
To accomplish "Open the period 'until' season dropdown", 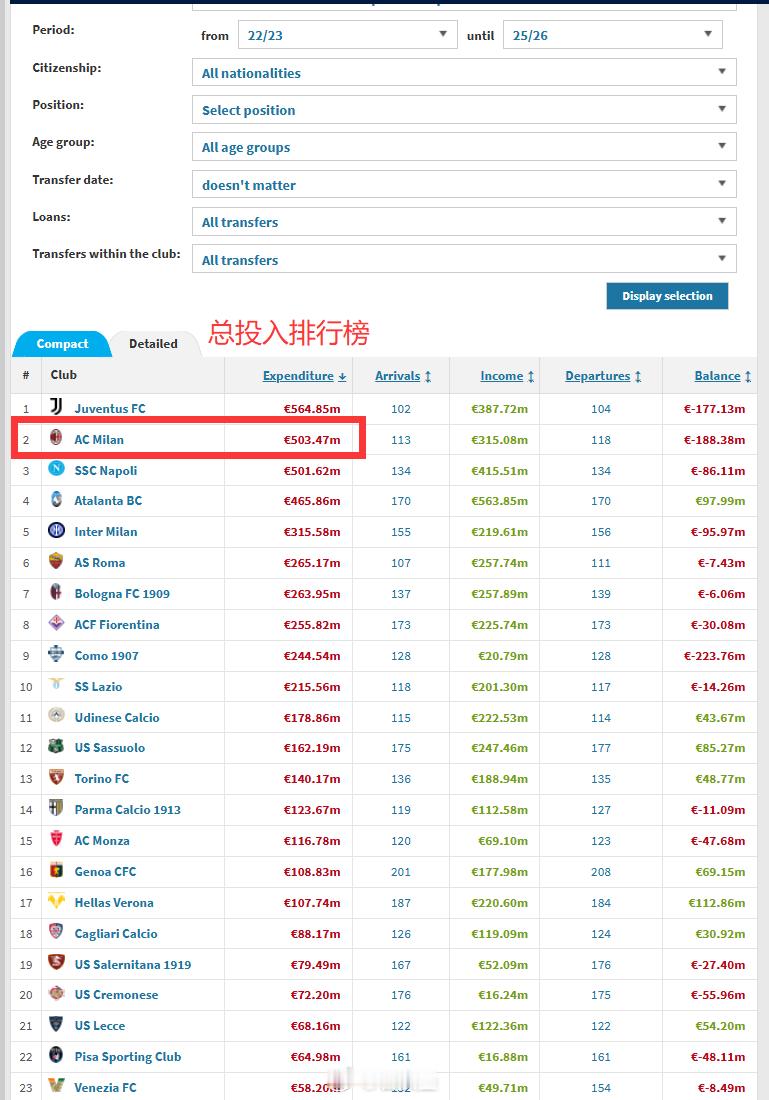I will [x=613, y=34].
